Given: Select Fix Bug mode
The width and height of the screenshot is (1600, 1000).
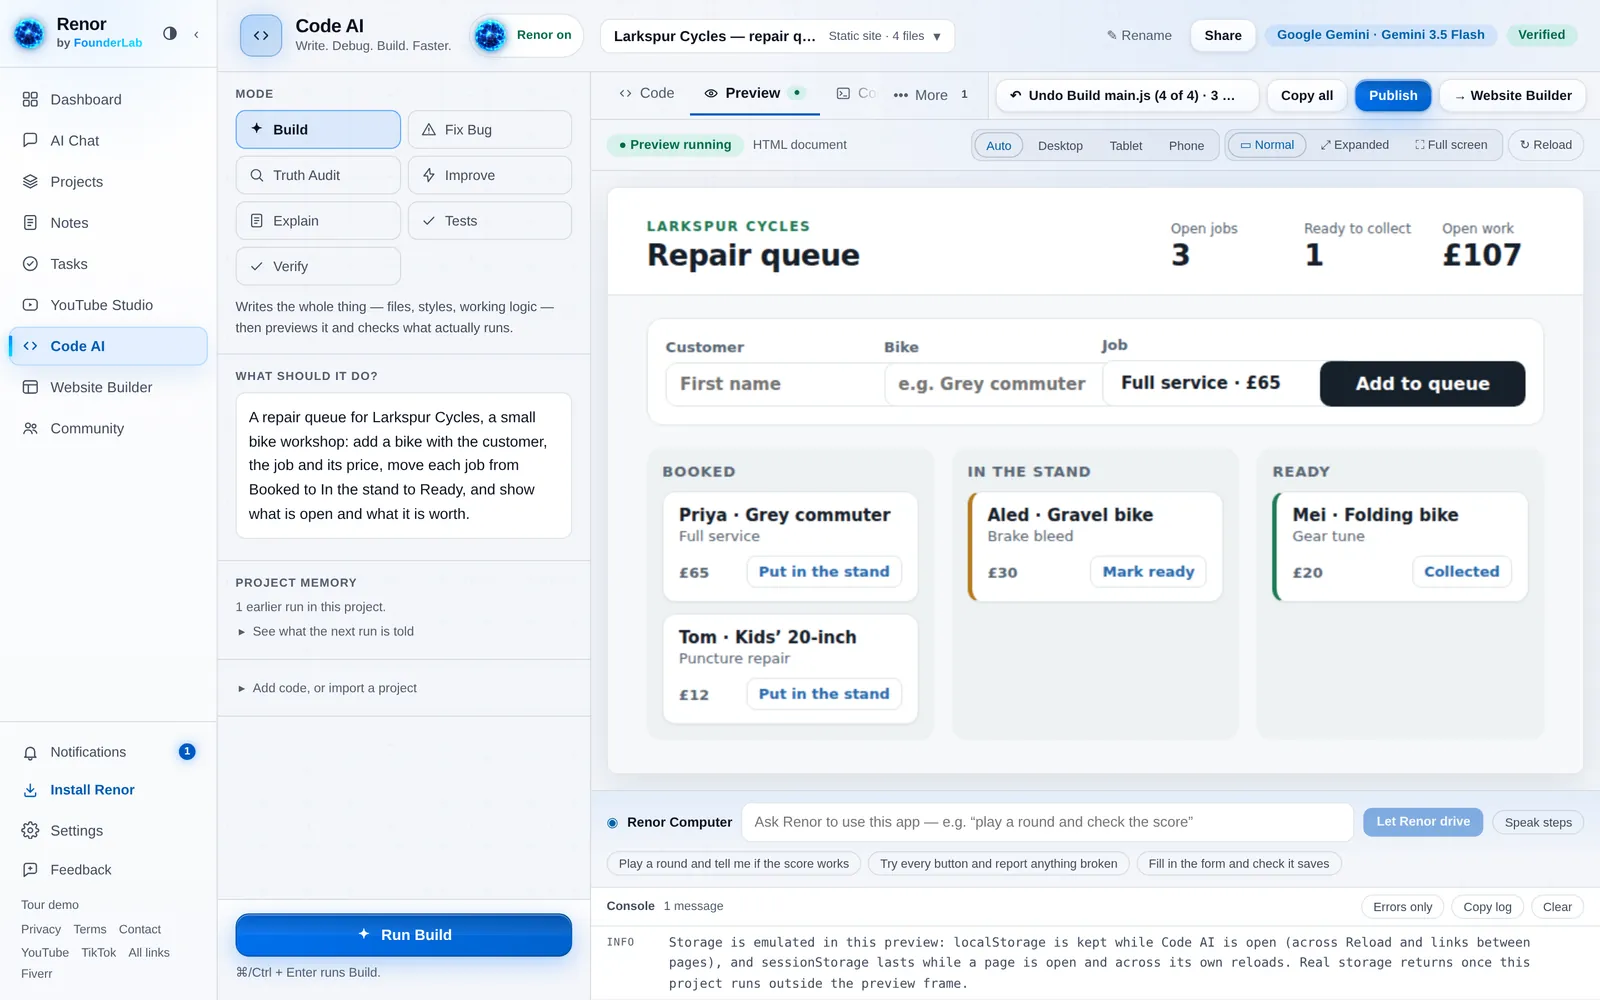Looking at the screenshot, I should click(490, 129).
